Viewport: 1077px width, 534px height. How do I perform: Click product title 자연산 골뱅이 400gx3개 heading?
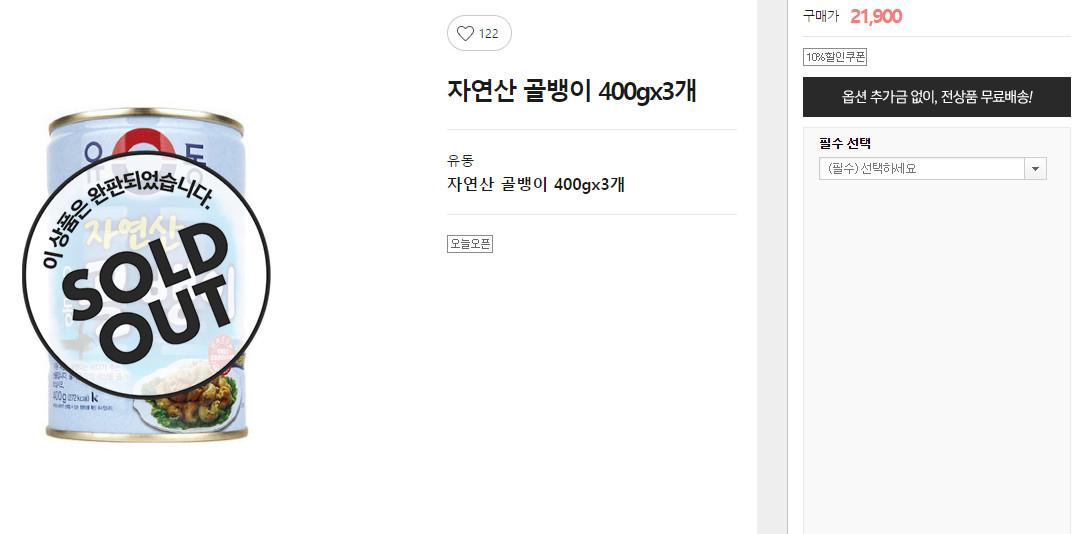(x=571, y=91)
